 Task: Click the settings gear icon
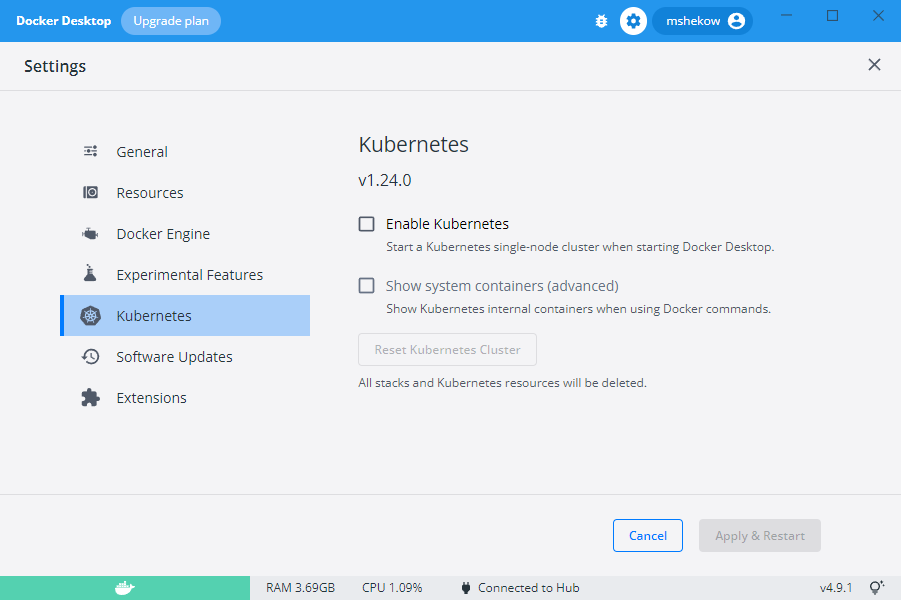[633, 21]
